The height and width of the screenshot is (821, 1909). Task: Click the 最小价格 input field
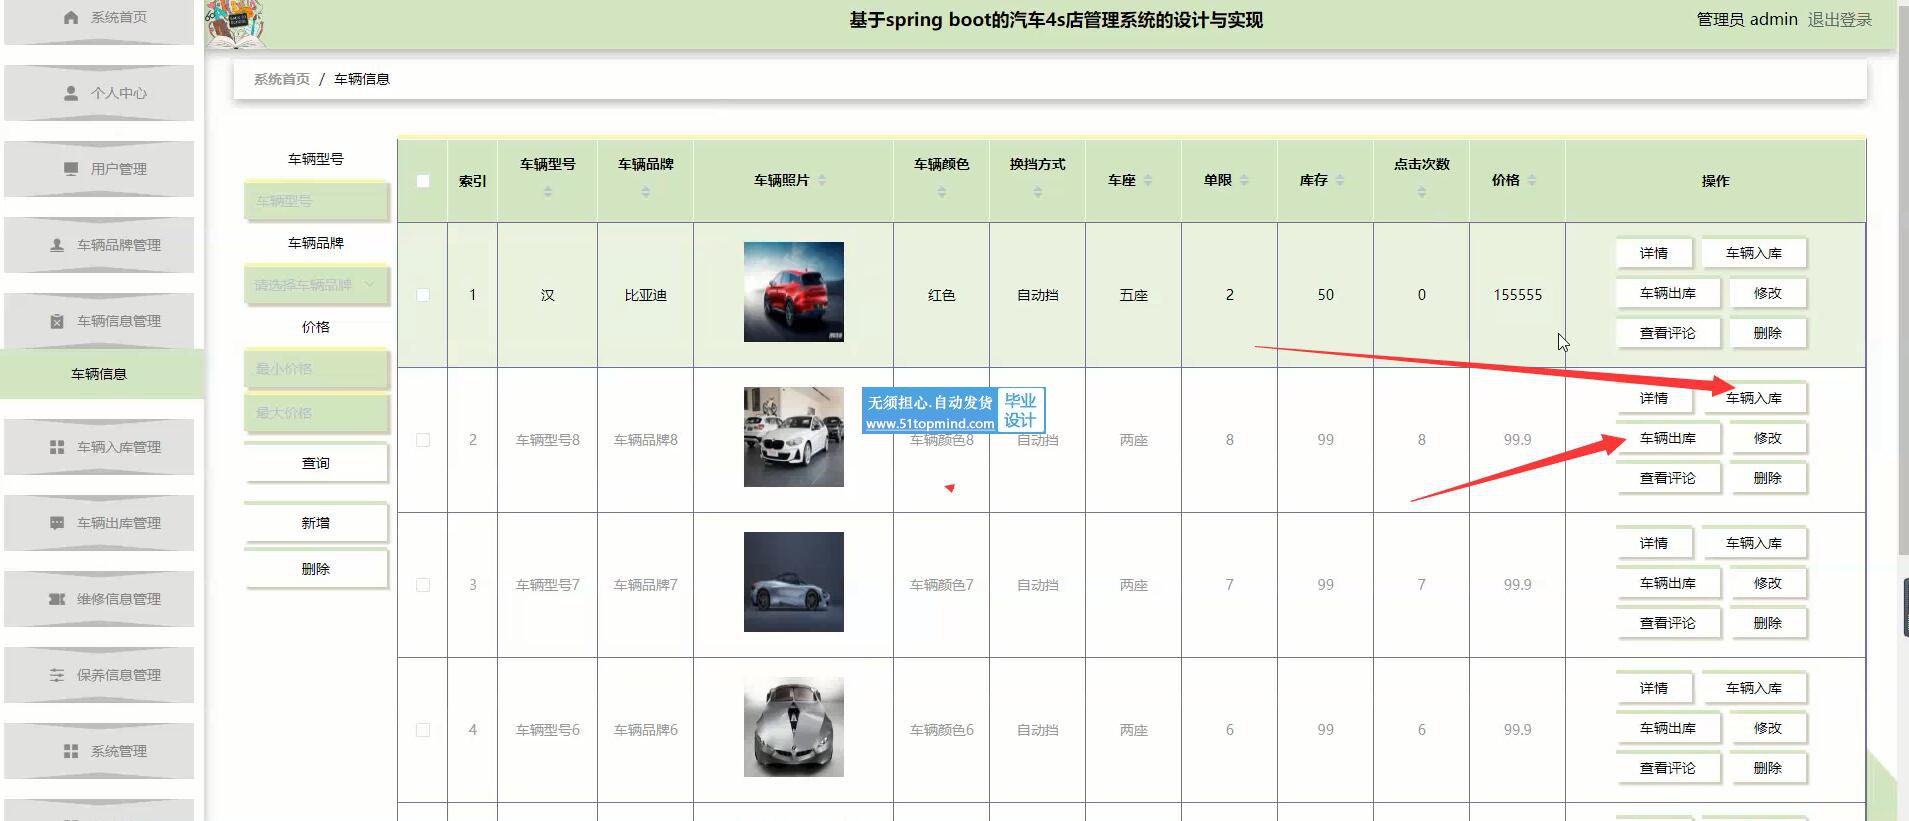pos(315,369)
